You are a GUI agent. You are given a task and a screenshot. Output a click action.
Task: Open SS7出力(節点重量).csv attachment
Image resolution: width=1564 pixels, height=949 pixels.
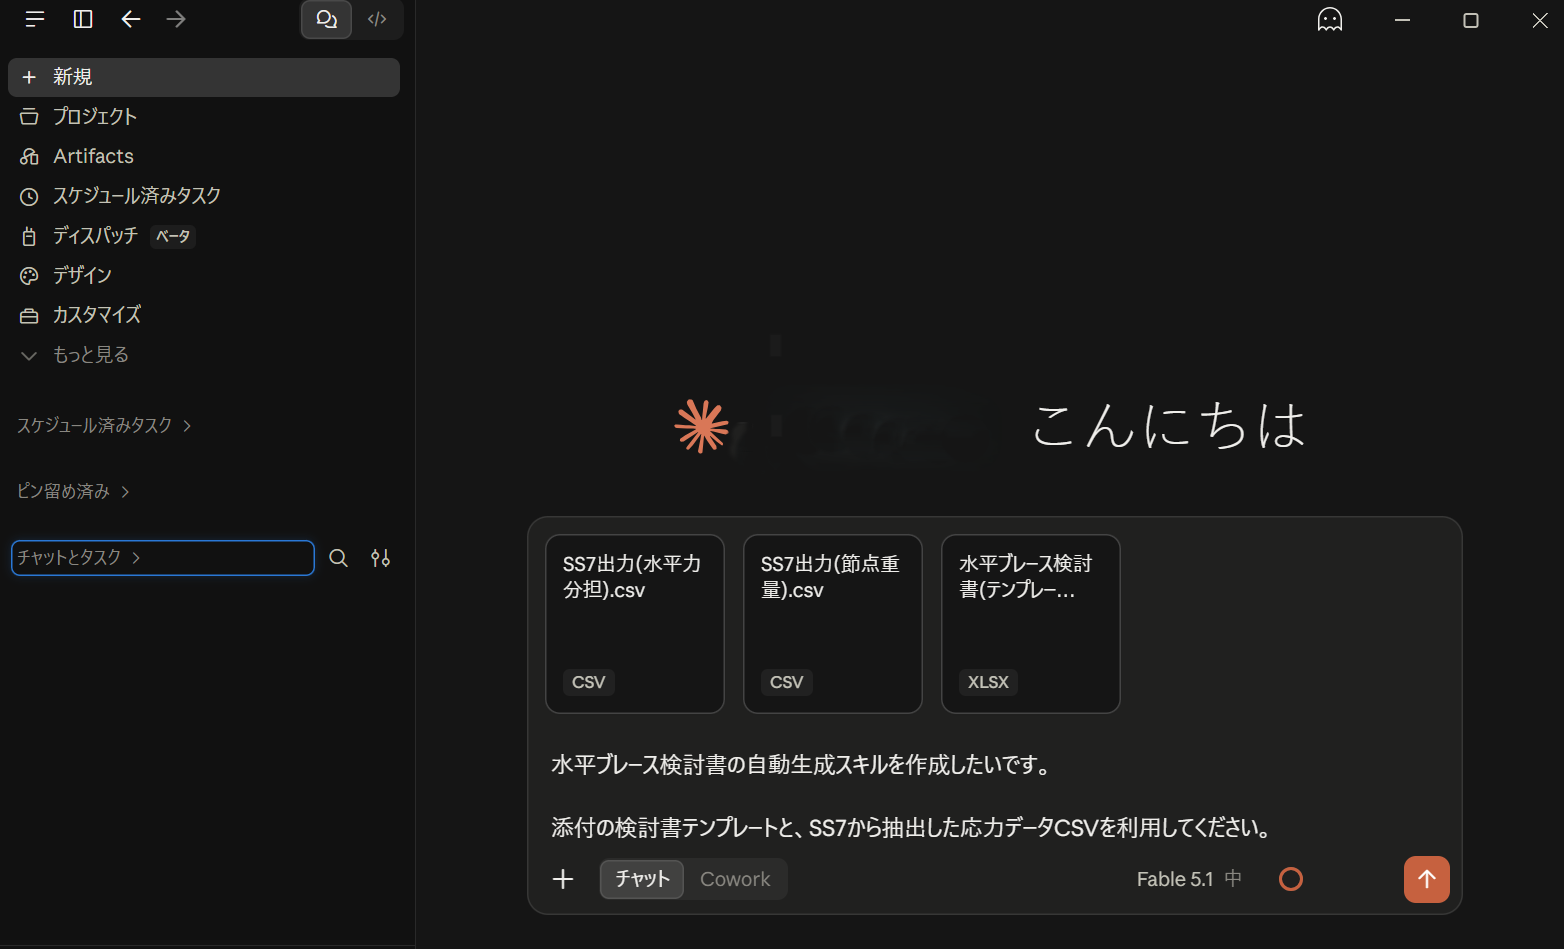click(x=833, y=624)
